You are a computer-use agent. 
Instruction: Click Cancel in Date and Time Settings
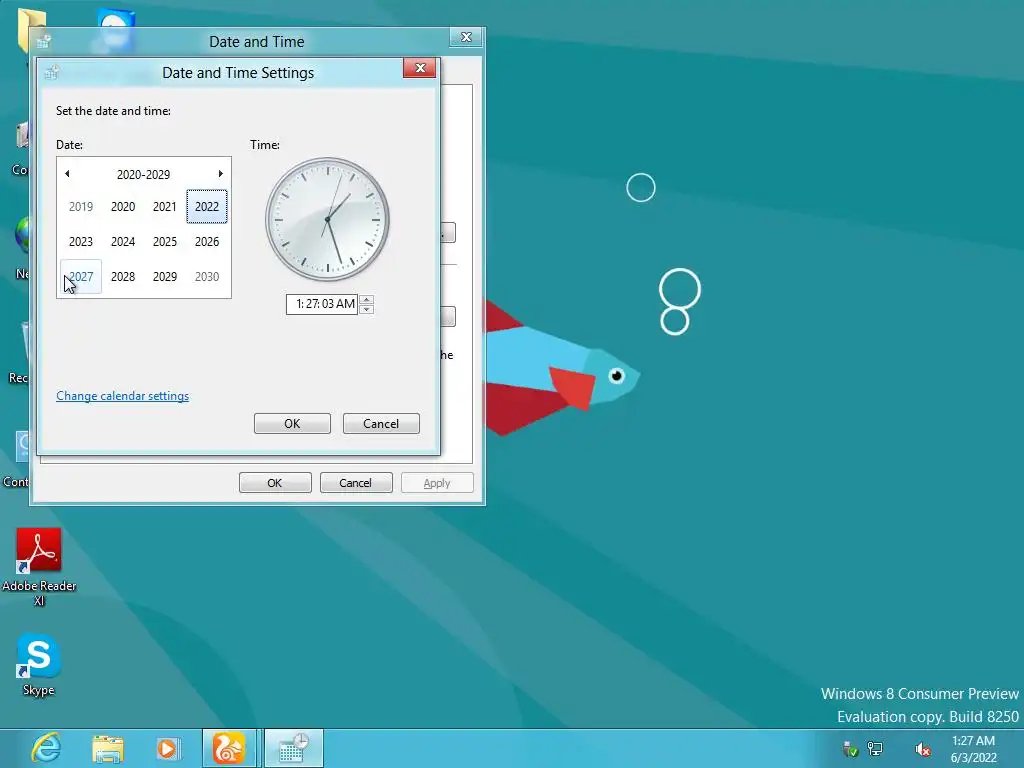tap(381, 423)
